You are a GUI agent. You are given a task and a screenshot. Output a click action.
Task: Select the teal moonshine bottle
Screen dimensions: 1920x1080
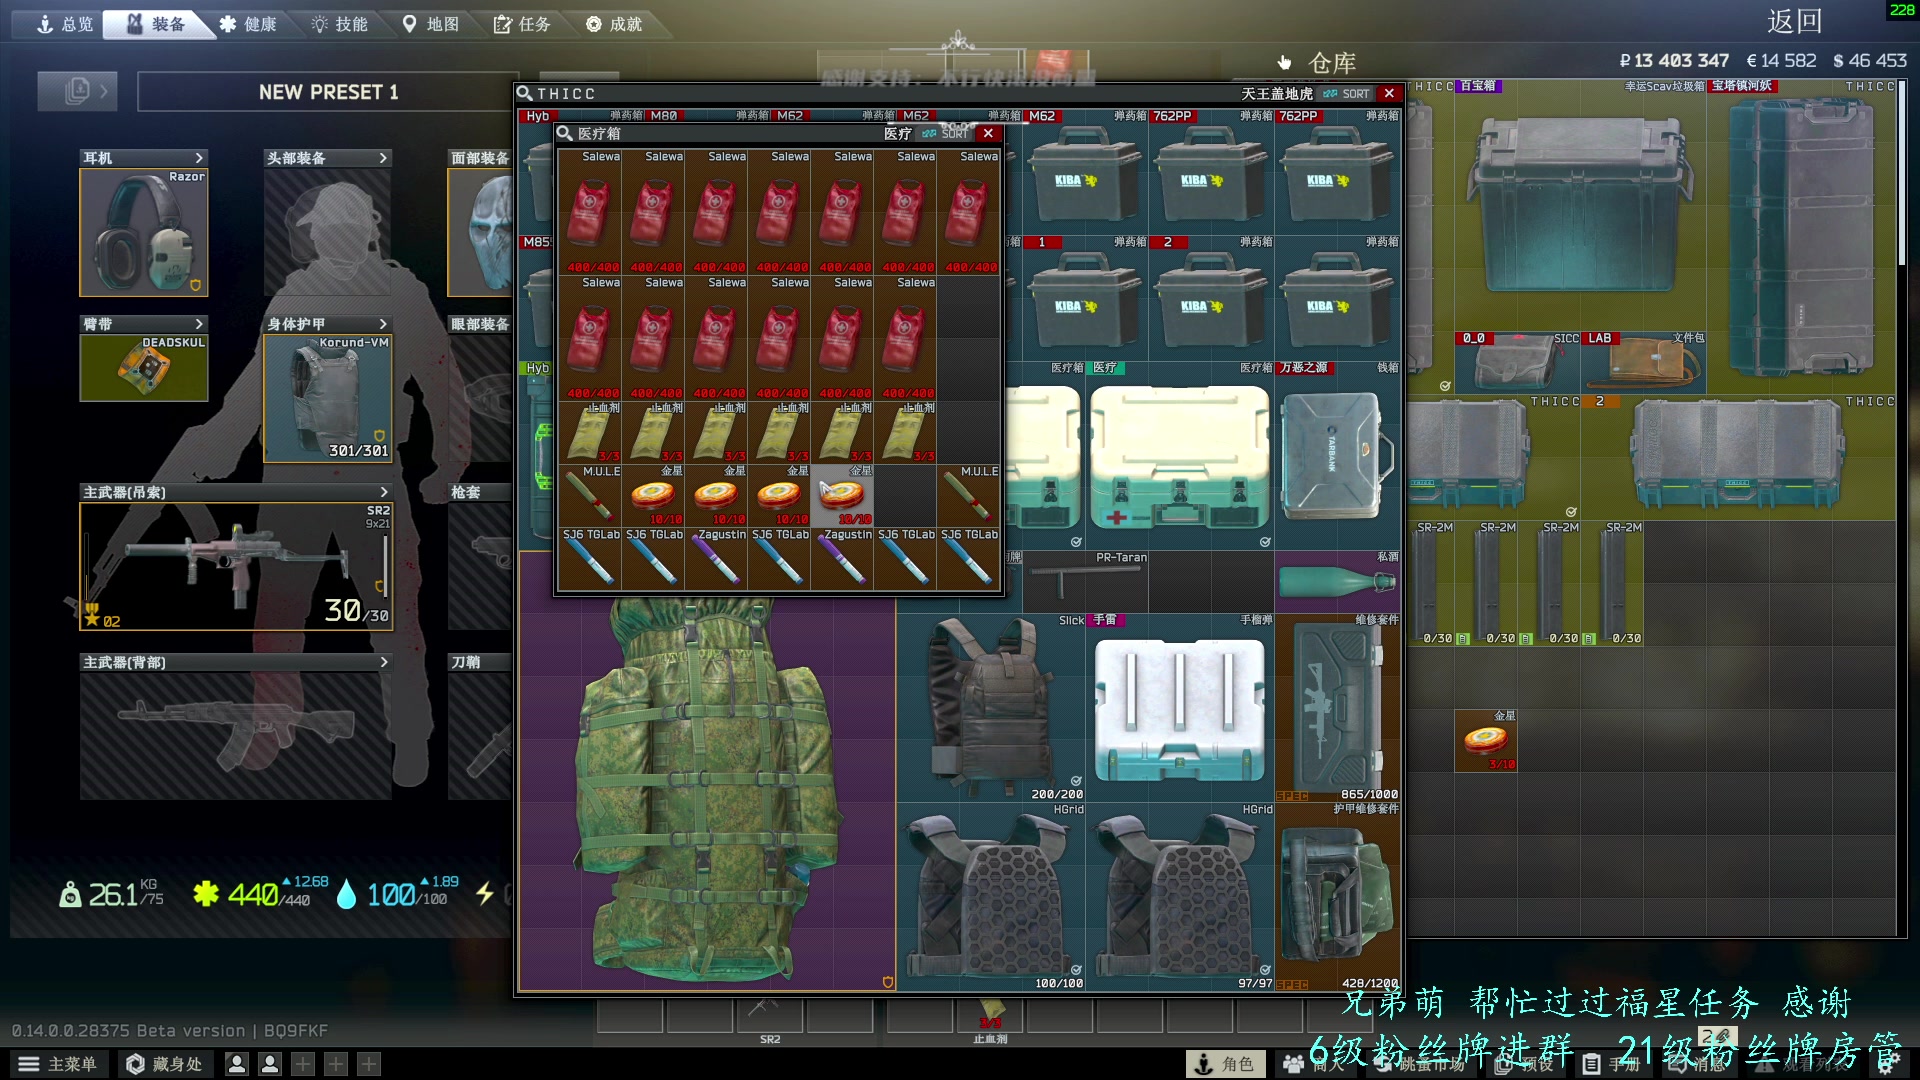1338,581
